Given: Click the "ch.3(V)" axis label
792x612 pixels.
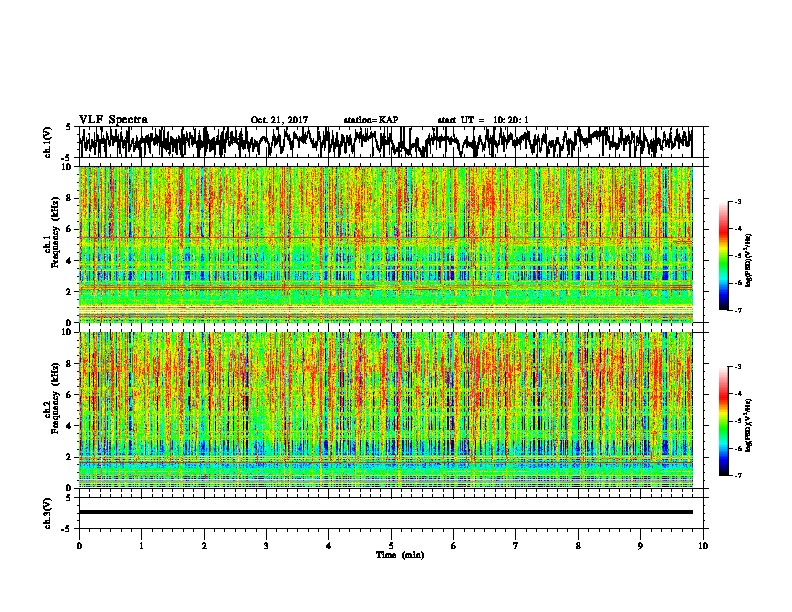Looking at the screenshot, I should coord(47,513).
